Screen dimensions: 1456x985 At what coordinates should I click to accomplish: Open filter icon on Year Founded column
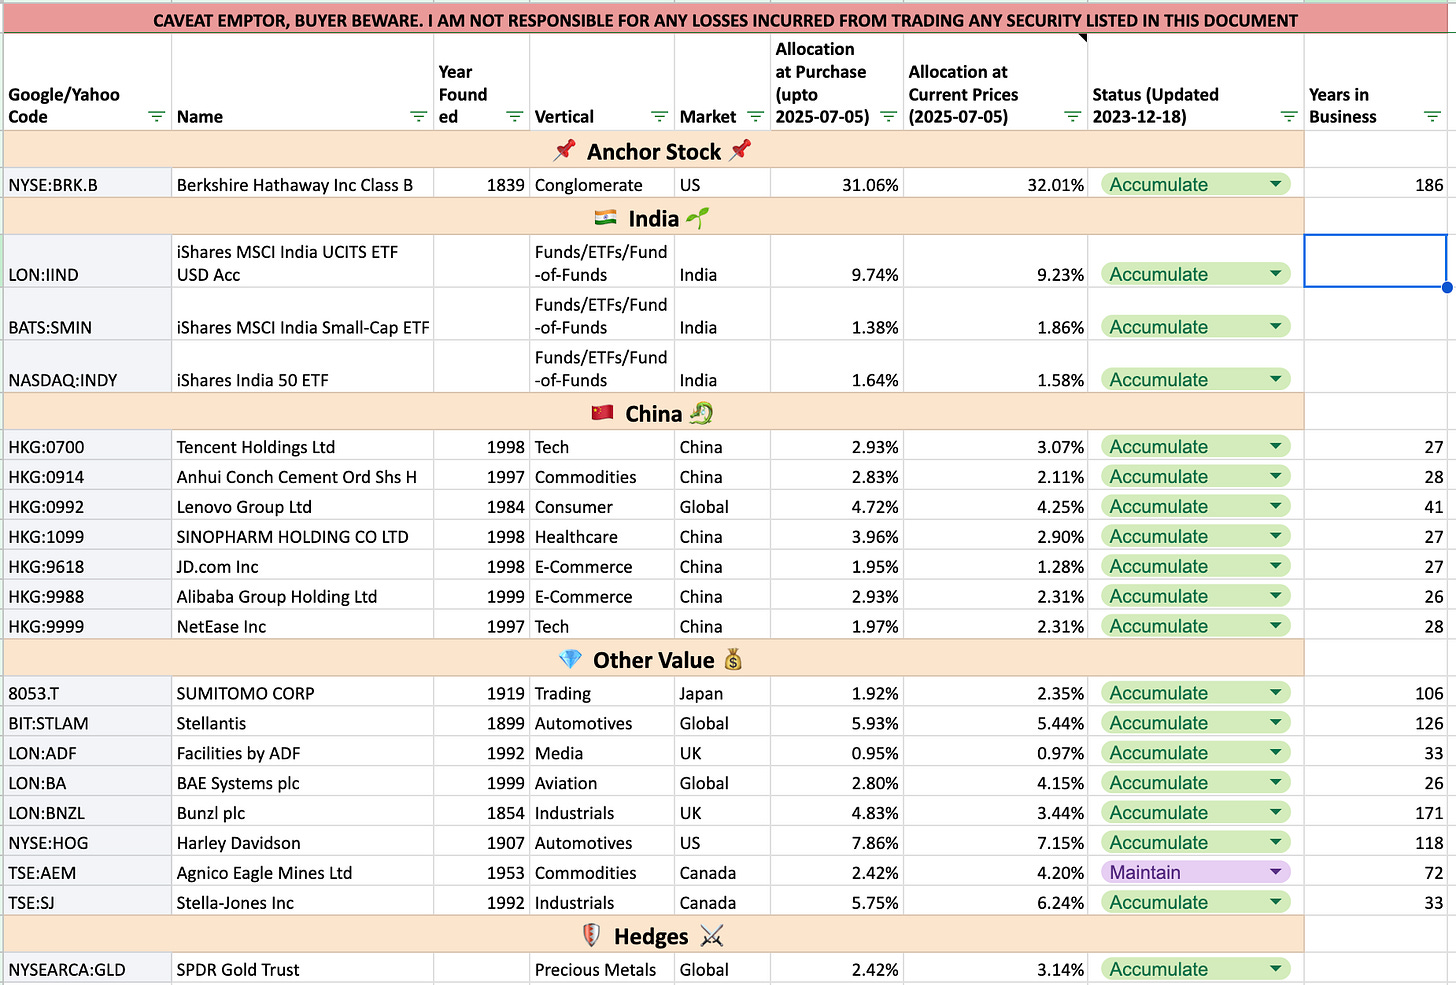click(x=514, y=117)
